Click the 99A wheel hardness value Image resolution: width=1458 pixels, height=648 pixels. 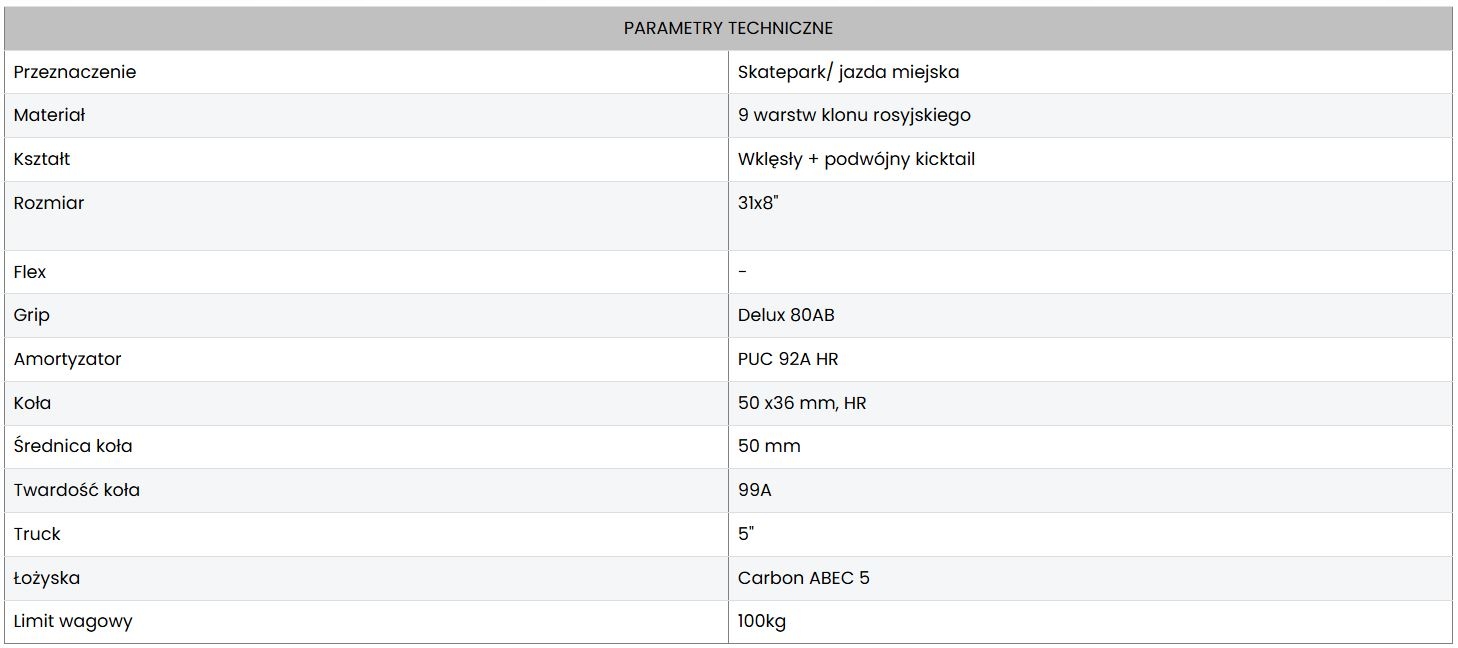[754, 490]
